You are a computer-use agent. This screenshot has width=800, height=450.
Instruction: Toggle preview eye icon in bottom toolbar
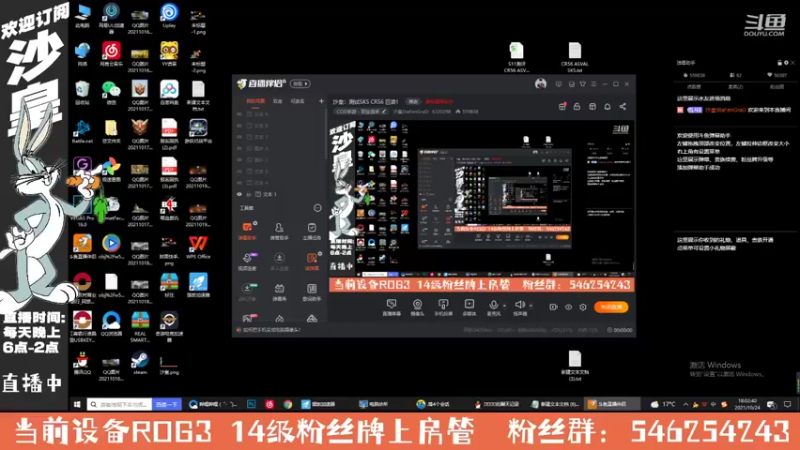568,307
